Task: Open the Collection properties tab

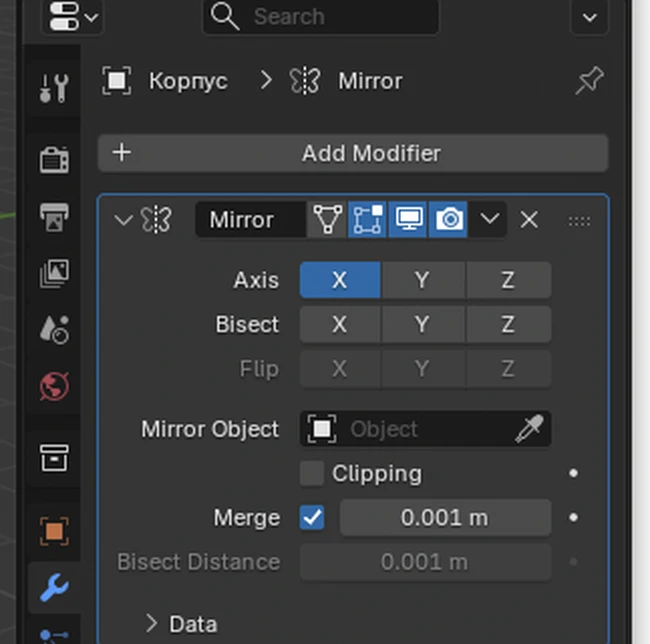Action: click(x=54, y=458)
